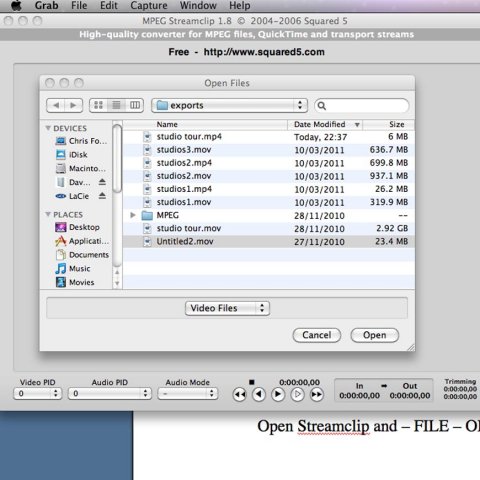The image size is (480, 480).
Task: Open the Capture menu
Action: click(x=149, y=6)
